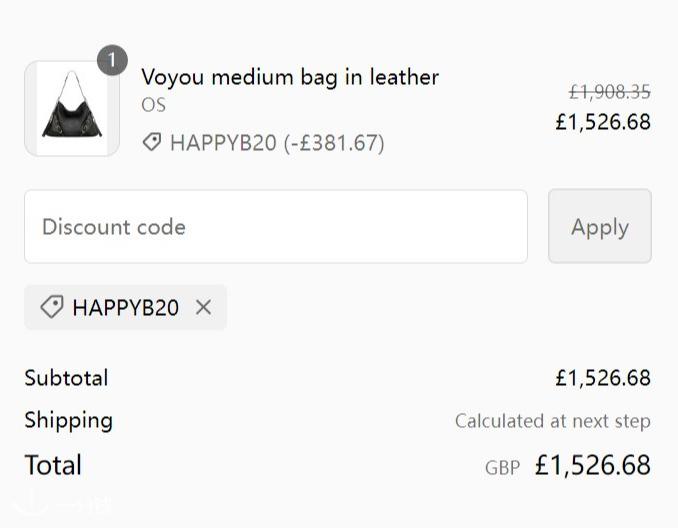Click the HAPPYB20 (-£381.67) discount text
The height and width of the screenshot is (528, 678).
pos(277,143)
